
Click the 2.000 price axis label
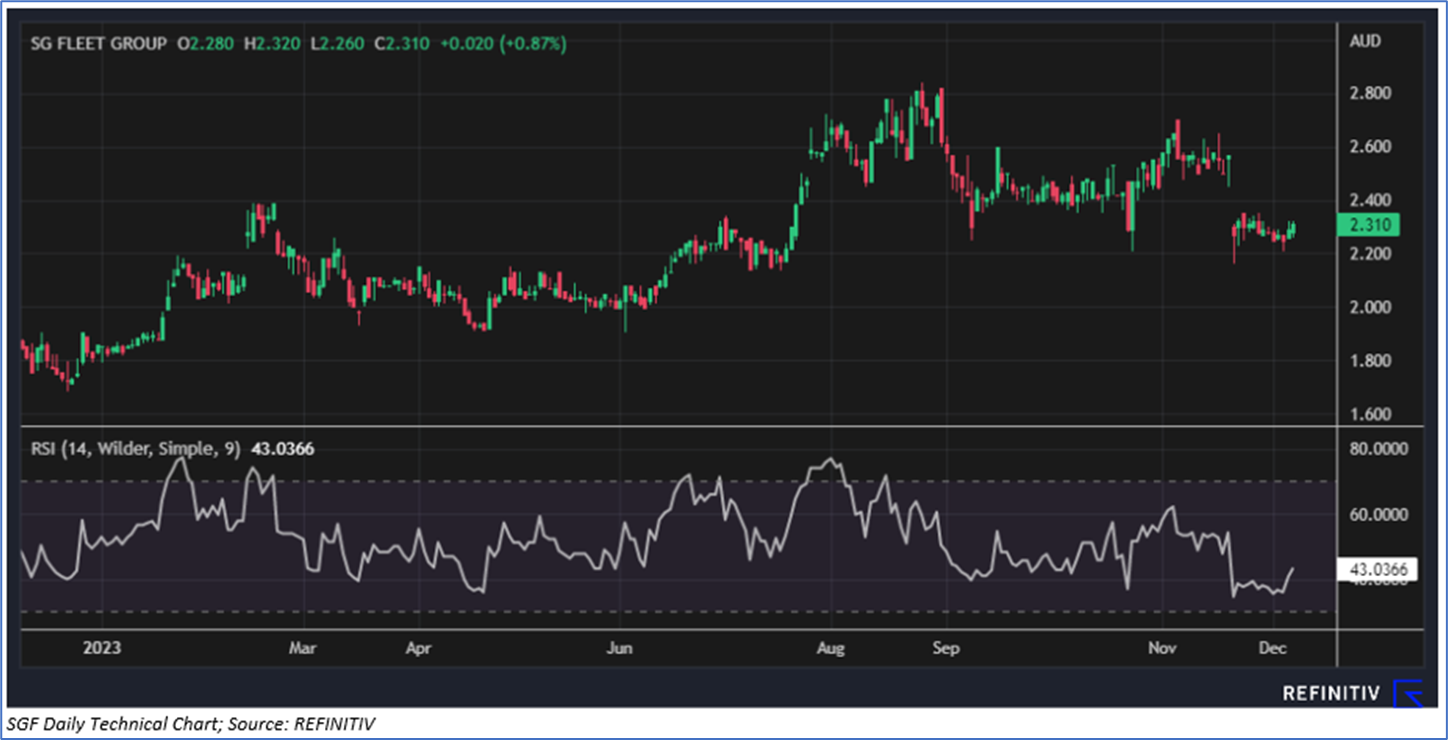pyautogui.click(x=1369, y=307)
